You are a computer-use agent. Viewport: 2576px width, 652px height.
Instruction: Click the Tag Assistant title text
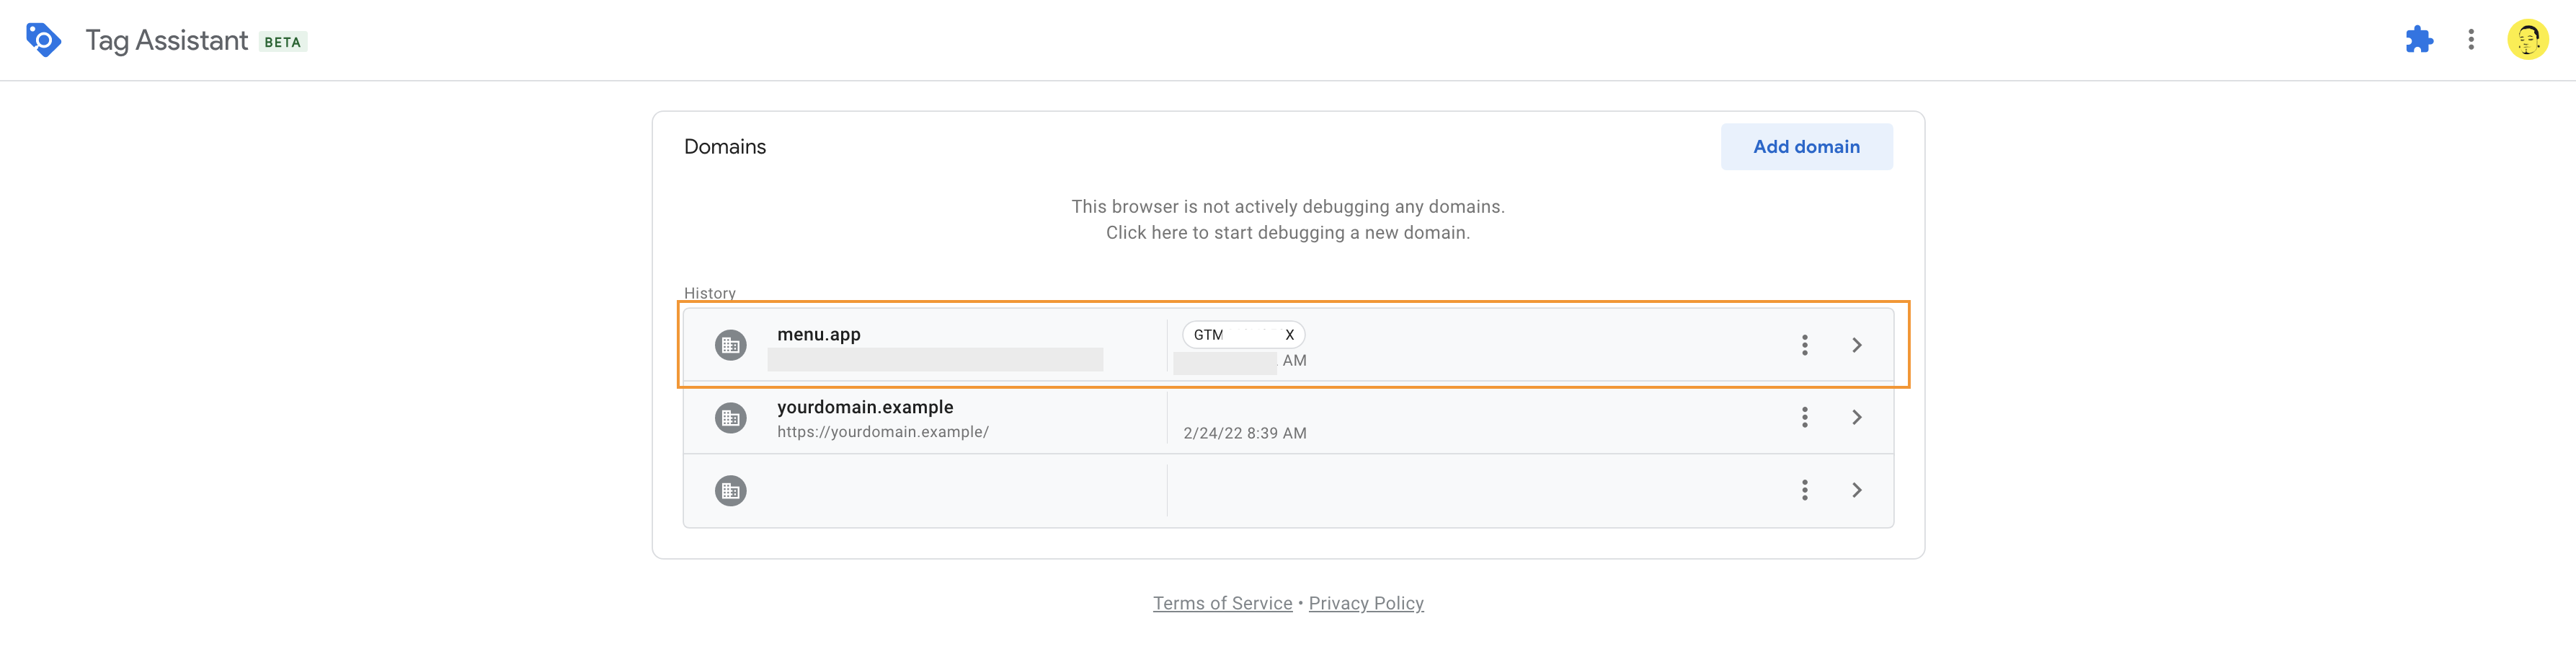(x=167, y=40)
